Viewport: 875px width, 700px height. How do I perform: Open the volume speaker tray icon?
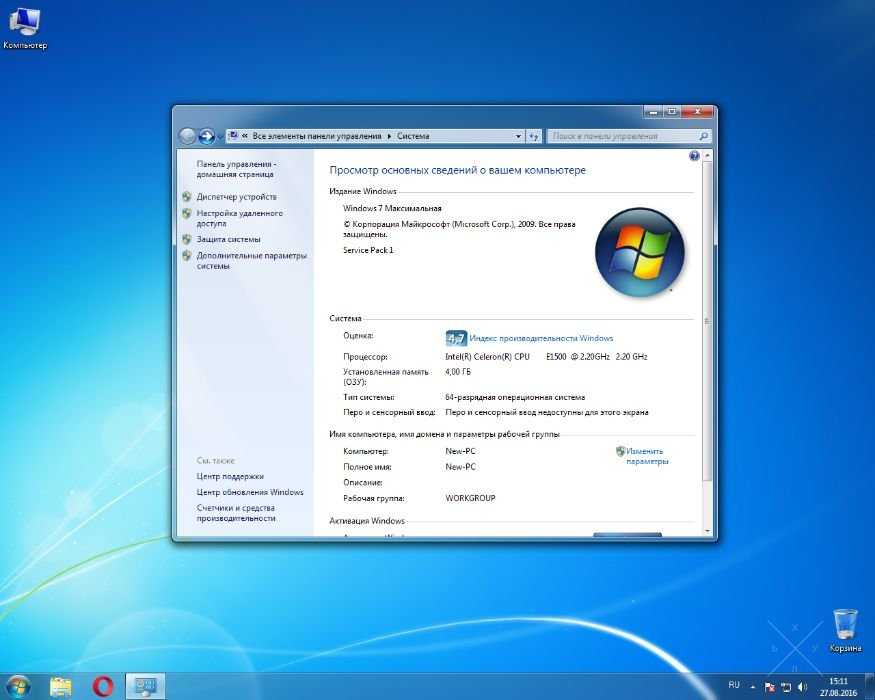pyautogui.click(x=802, y=687)
